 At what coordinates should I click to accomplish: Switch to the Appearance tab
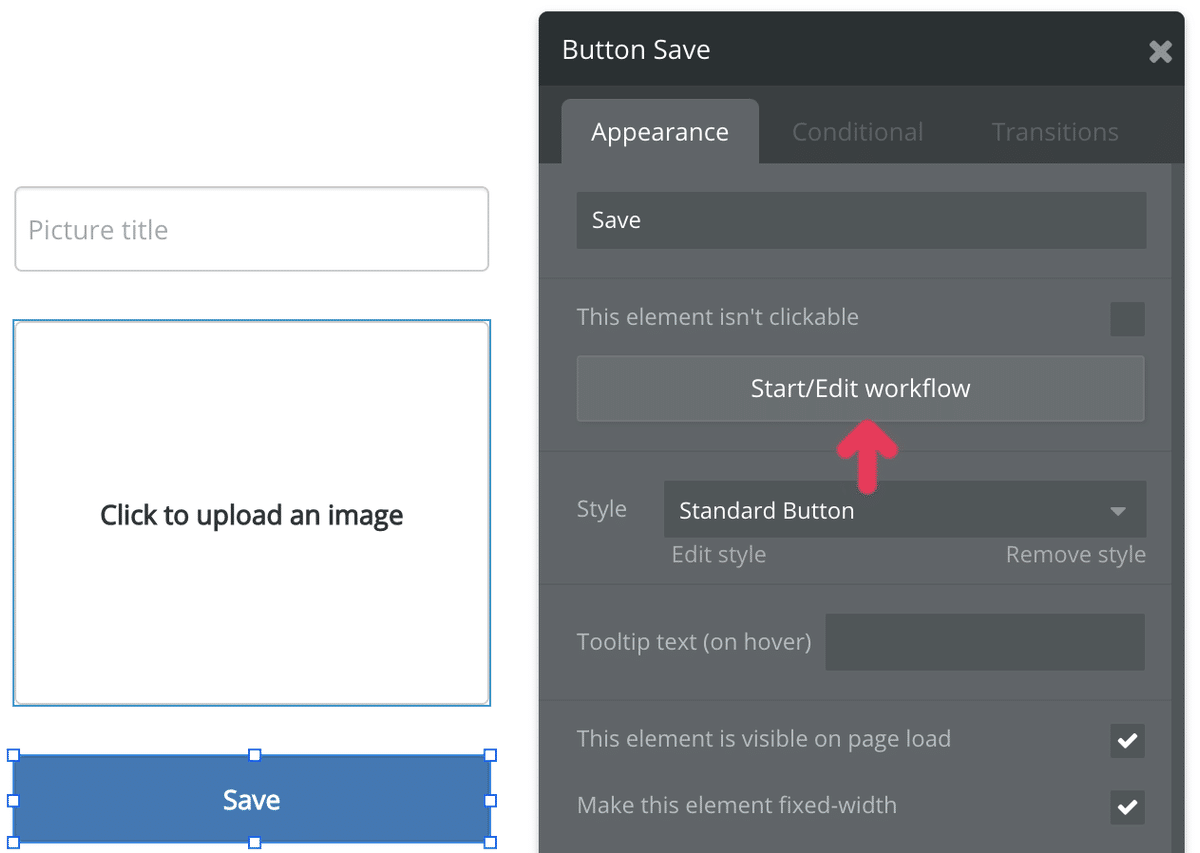(660, 132)
